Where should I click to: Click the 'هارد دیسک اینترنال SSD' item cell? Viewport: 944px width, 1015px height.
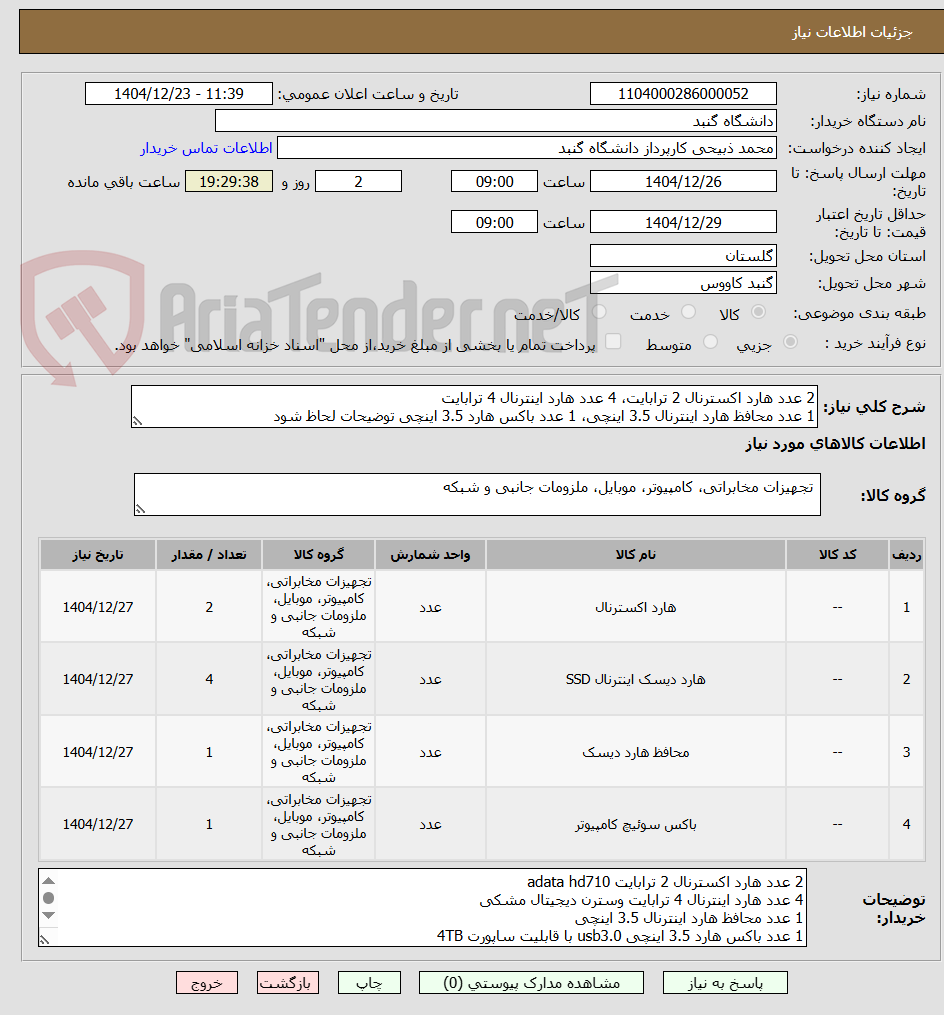click(636, 679)
